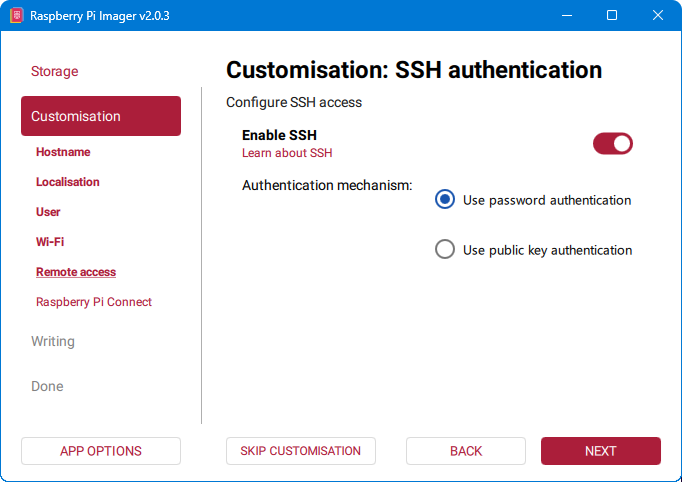
Task: Go back with the BACK button
Action: click(x=466, y=451)
